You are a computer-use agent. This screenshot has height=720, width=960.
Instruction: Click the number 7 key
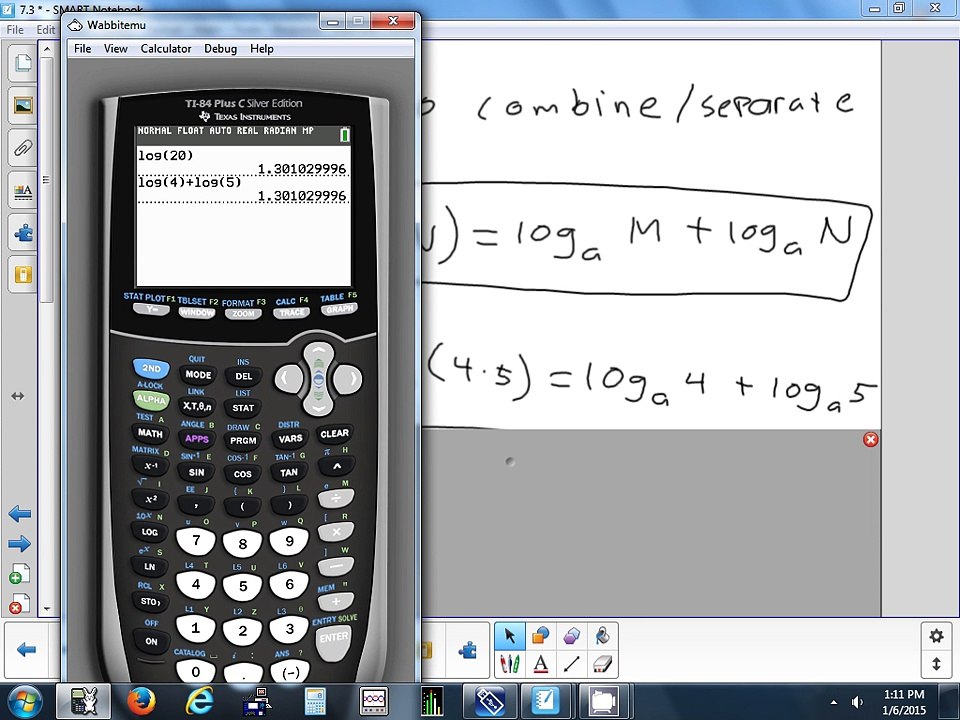click(x=196, y=541)
